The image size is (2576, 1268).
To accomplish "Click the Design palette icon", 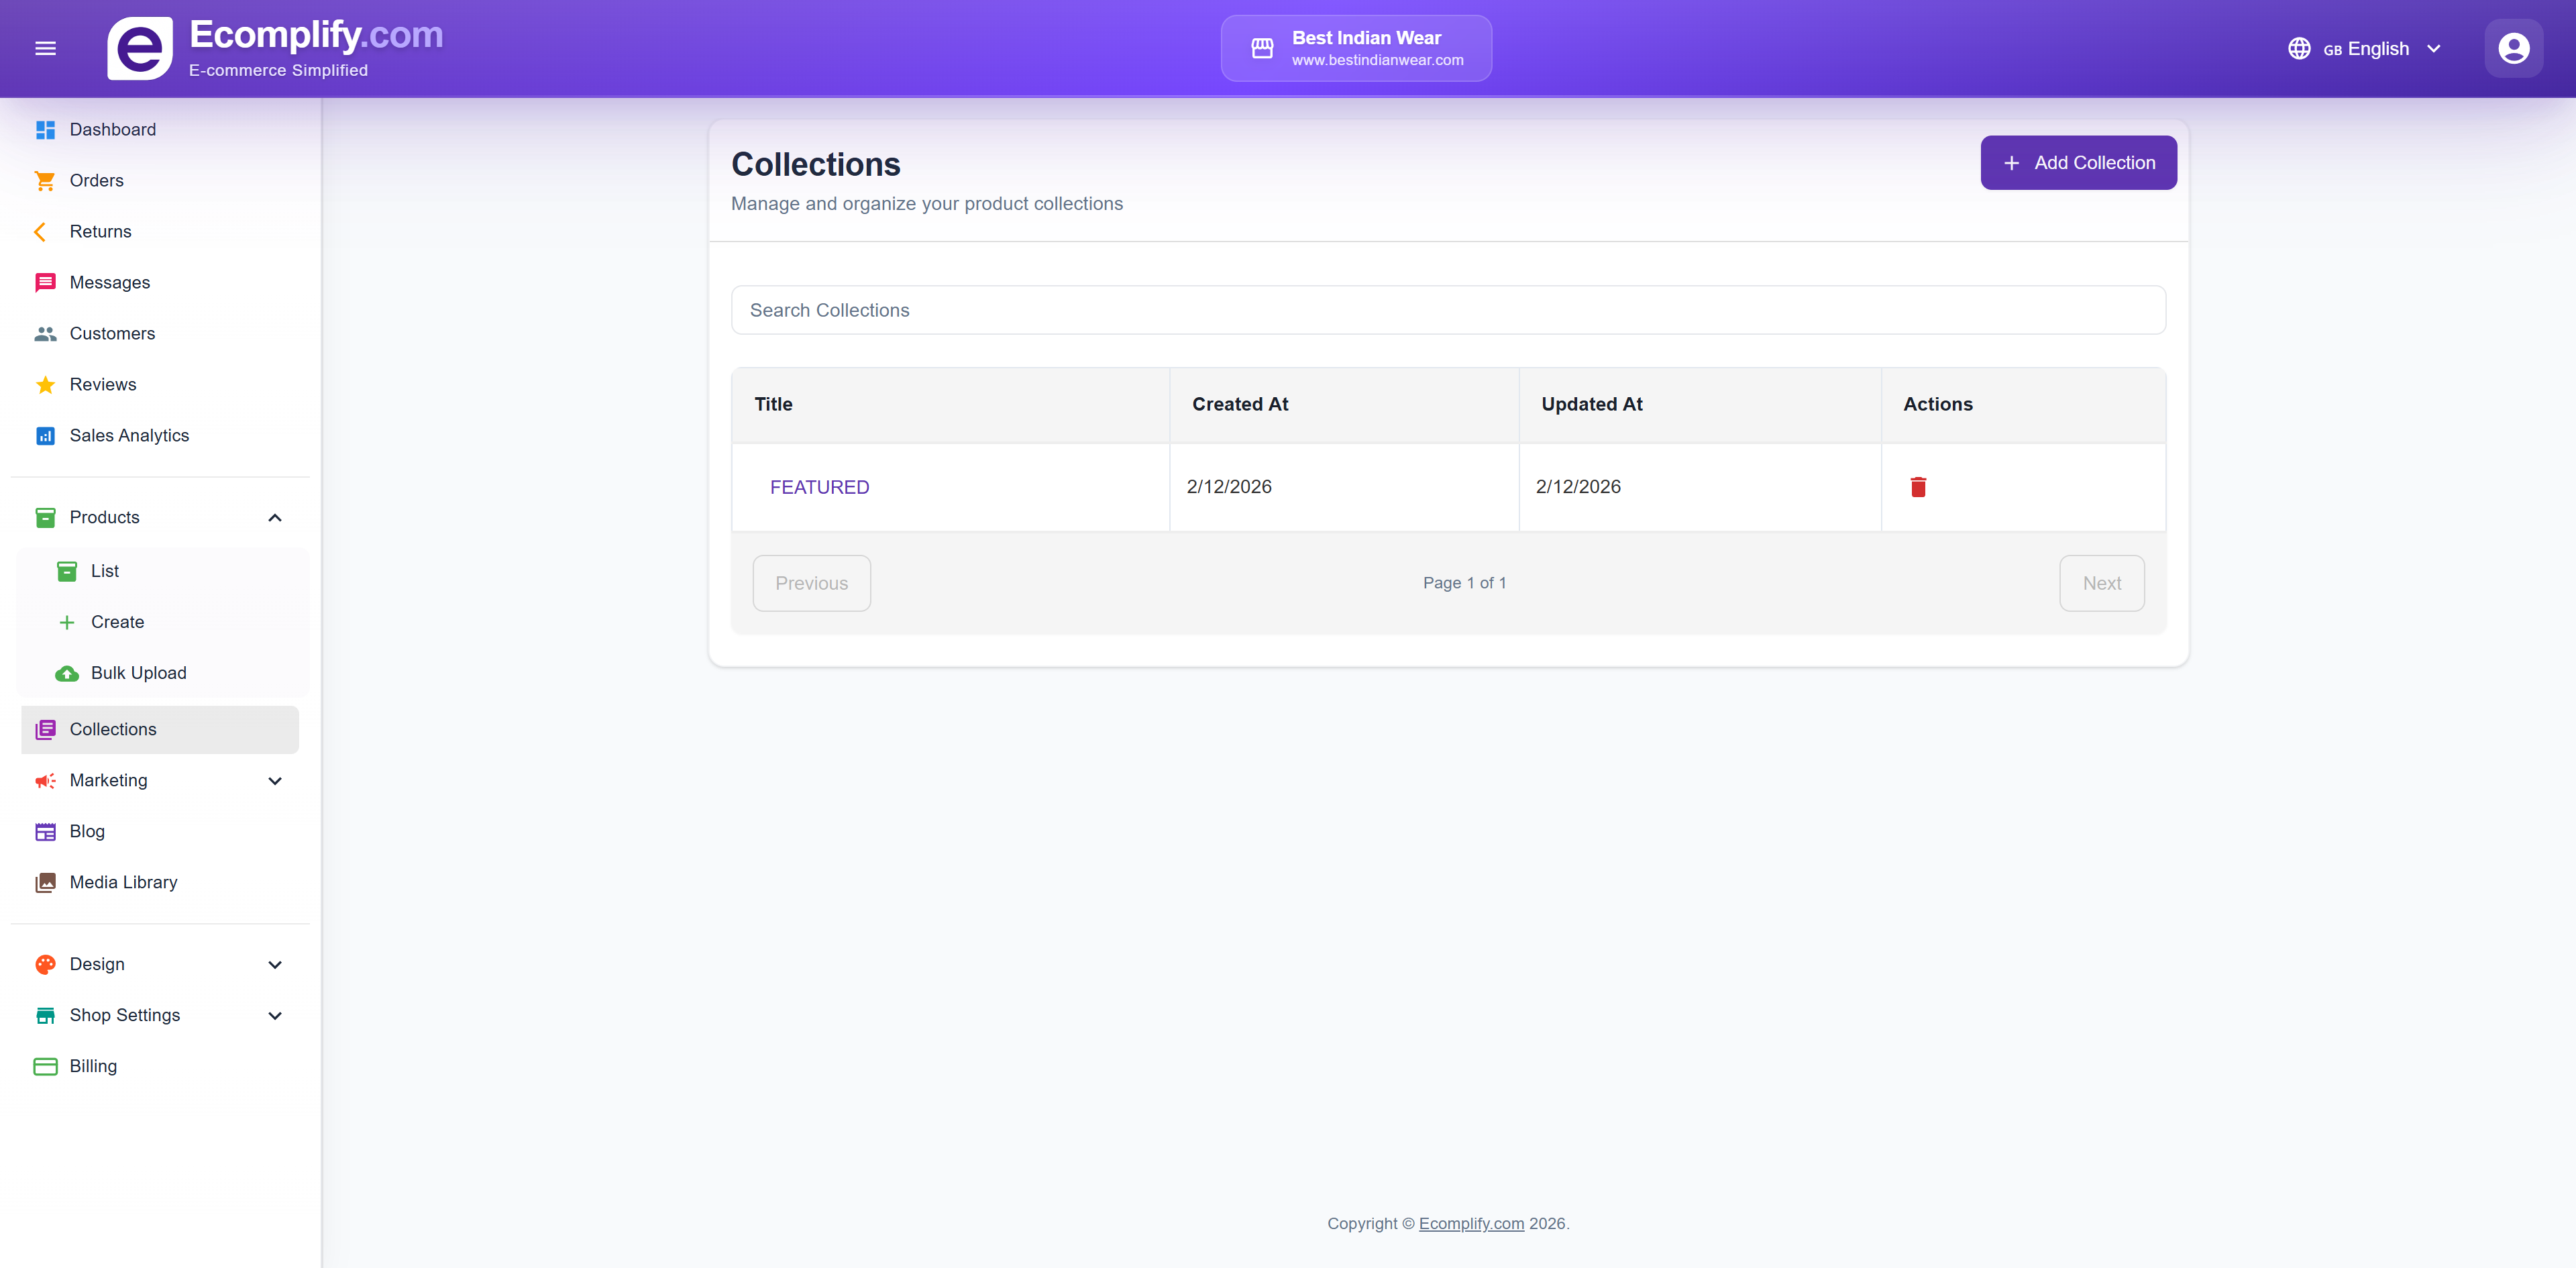I will pyautogui.click(x=45, y=964).
